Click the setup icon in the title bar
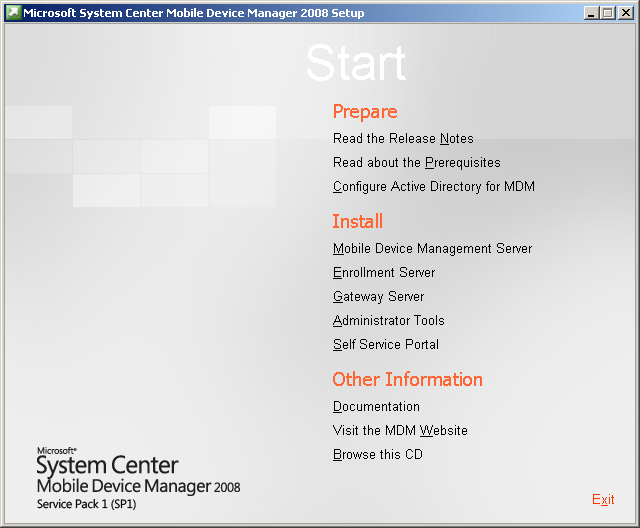 [x=13, y=13]
